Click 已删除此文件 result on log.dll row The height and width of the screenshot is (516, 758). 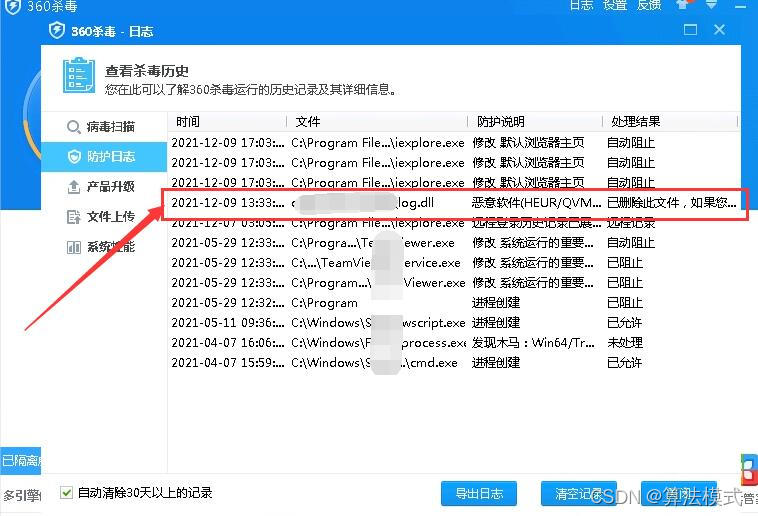(671, 203)
